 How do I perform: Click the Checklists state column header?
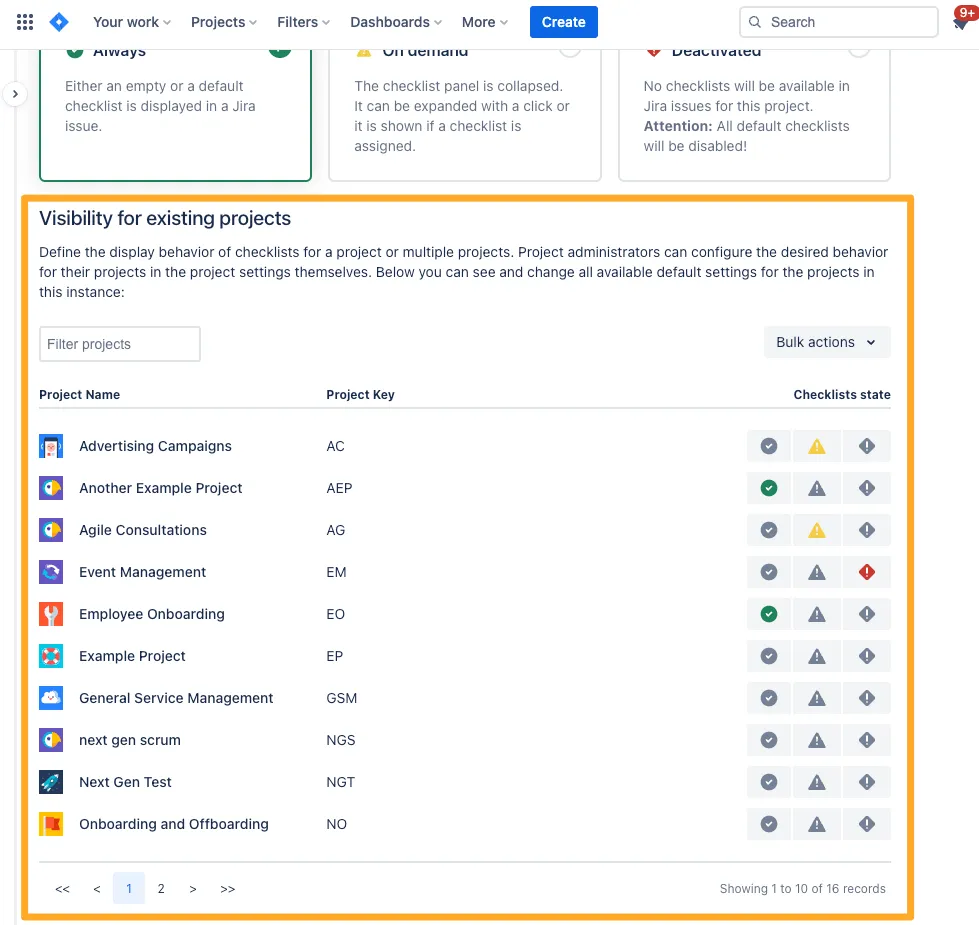(842, 394)
